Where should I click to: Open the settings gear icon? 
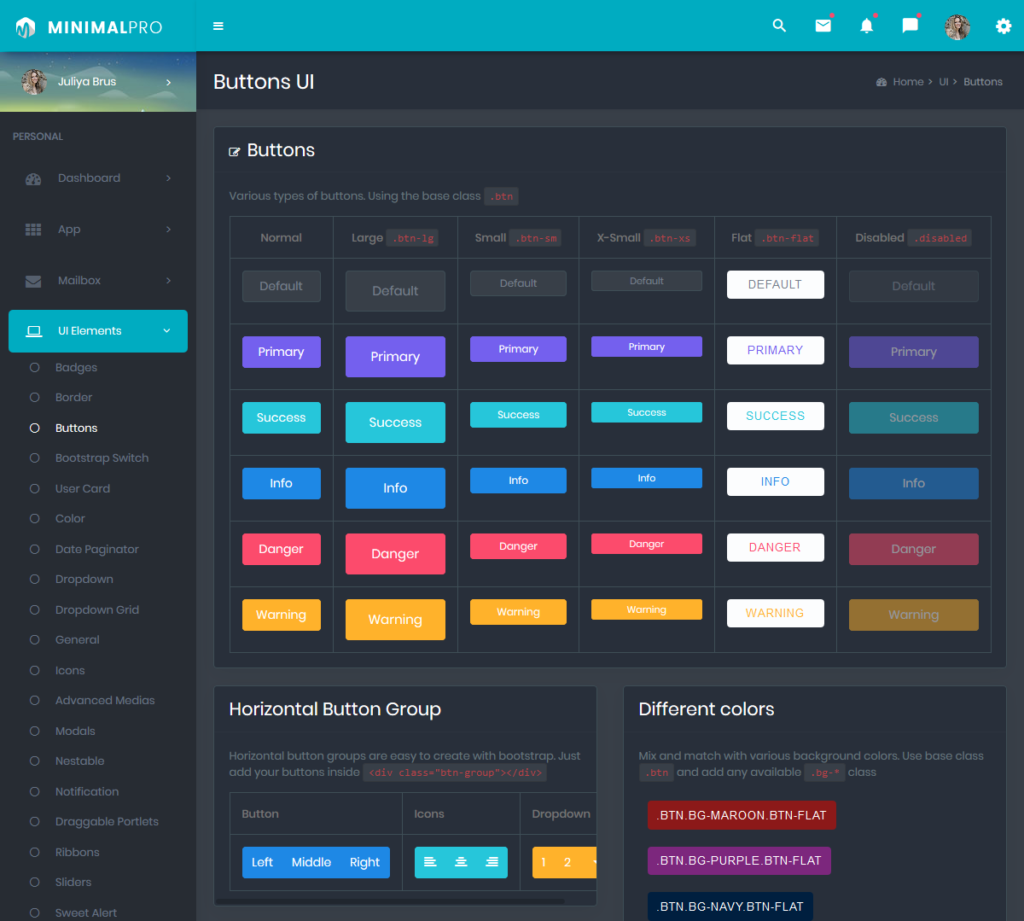point(1003,26)
